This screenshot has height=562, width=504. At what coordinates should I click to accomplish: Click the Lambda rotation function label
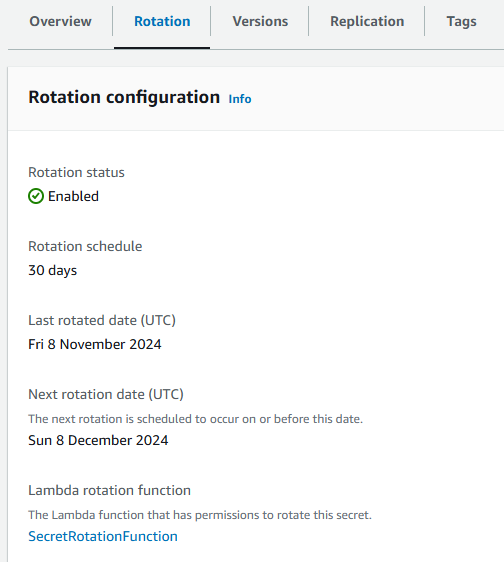tap(110, 490)
